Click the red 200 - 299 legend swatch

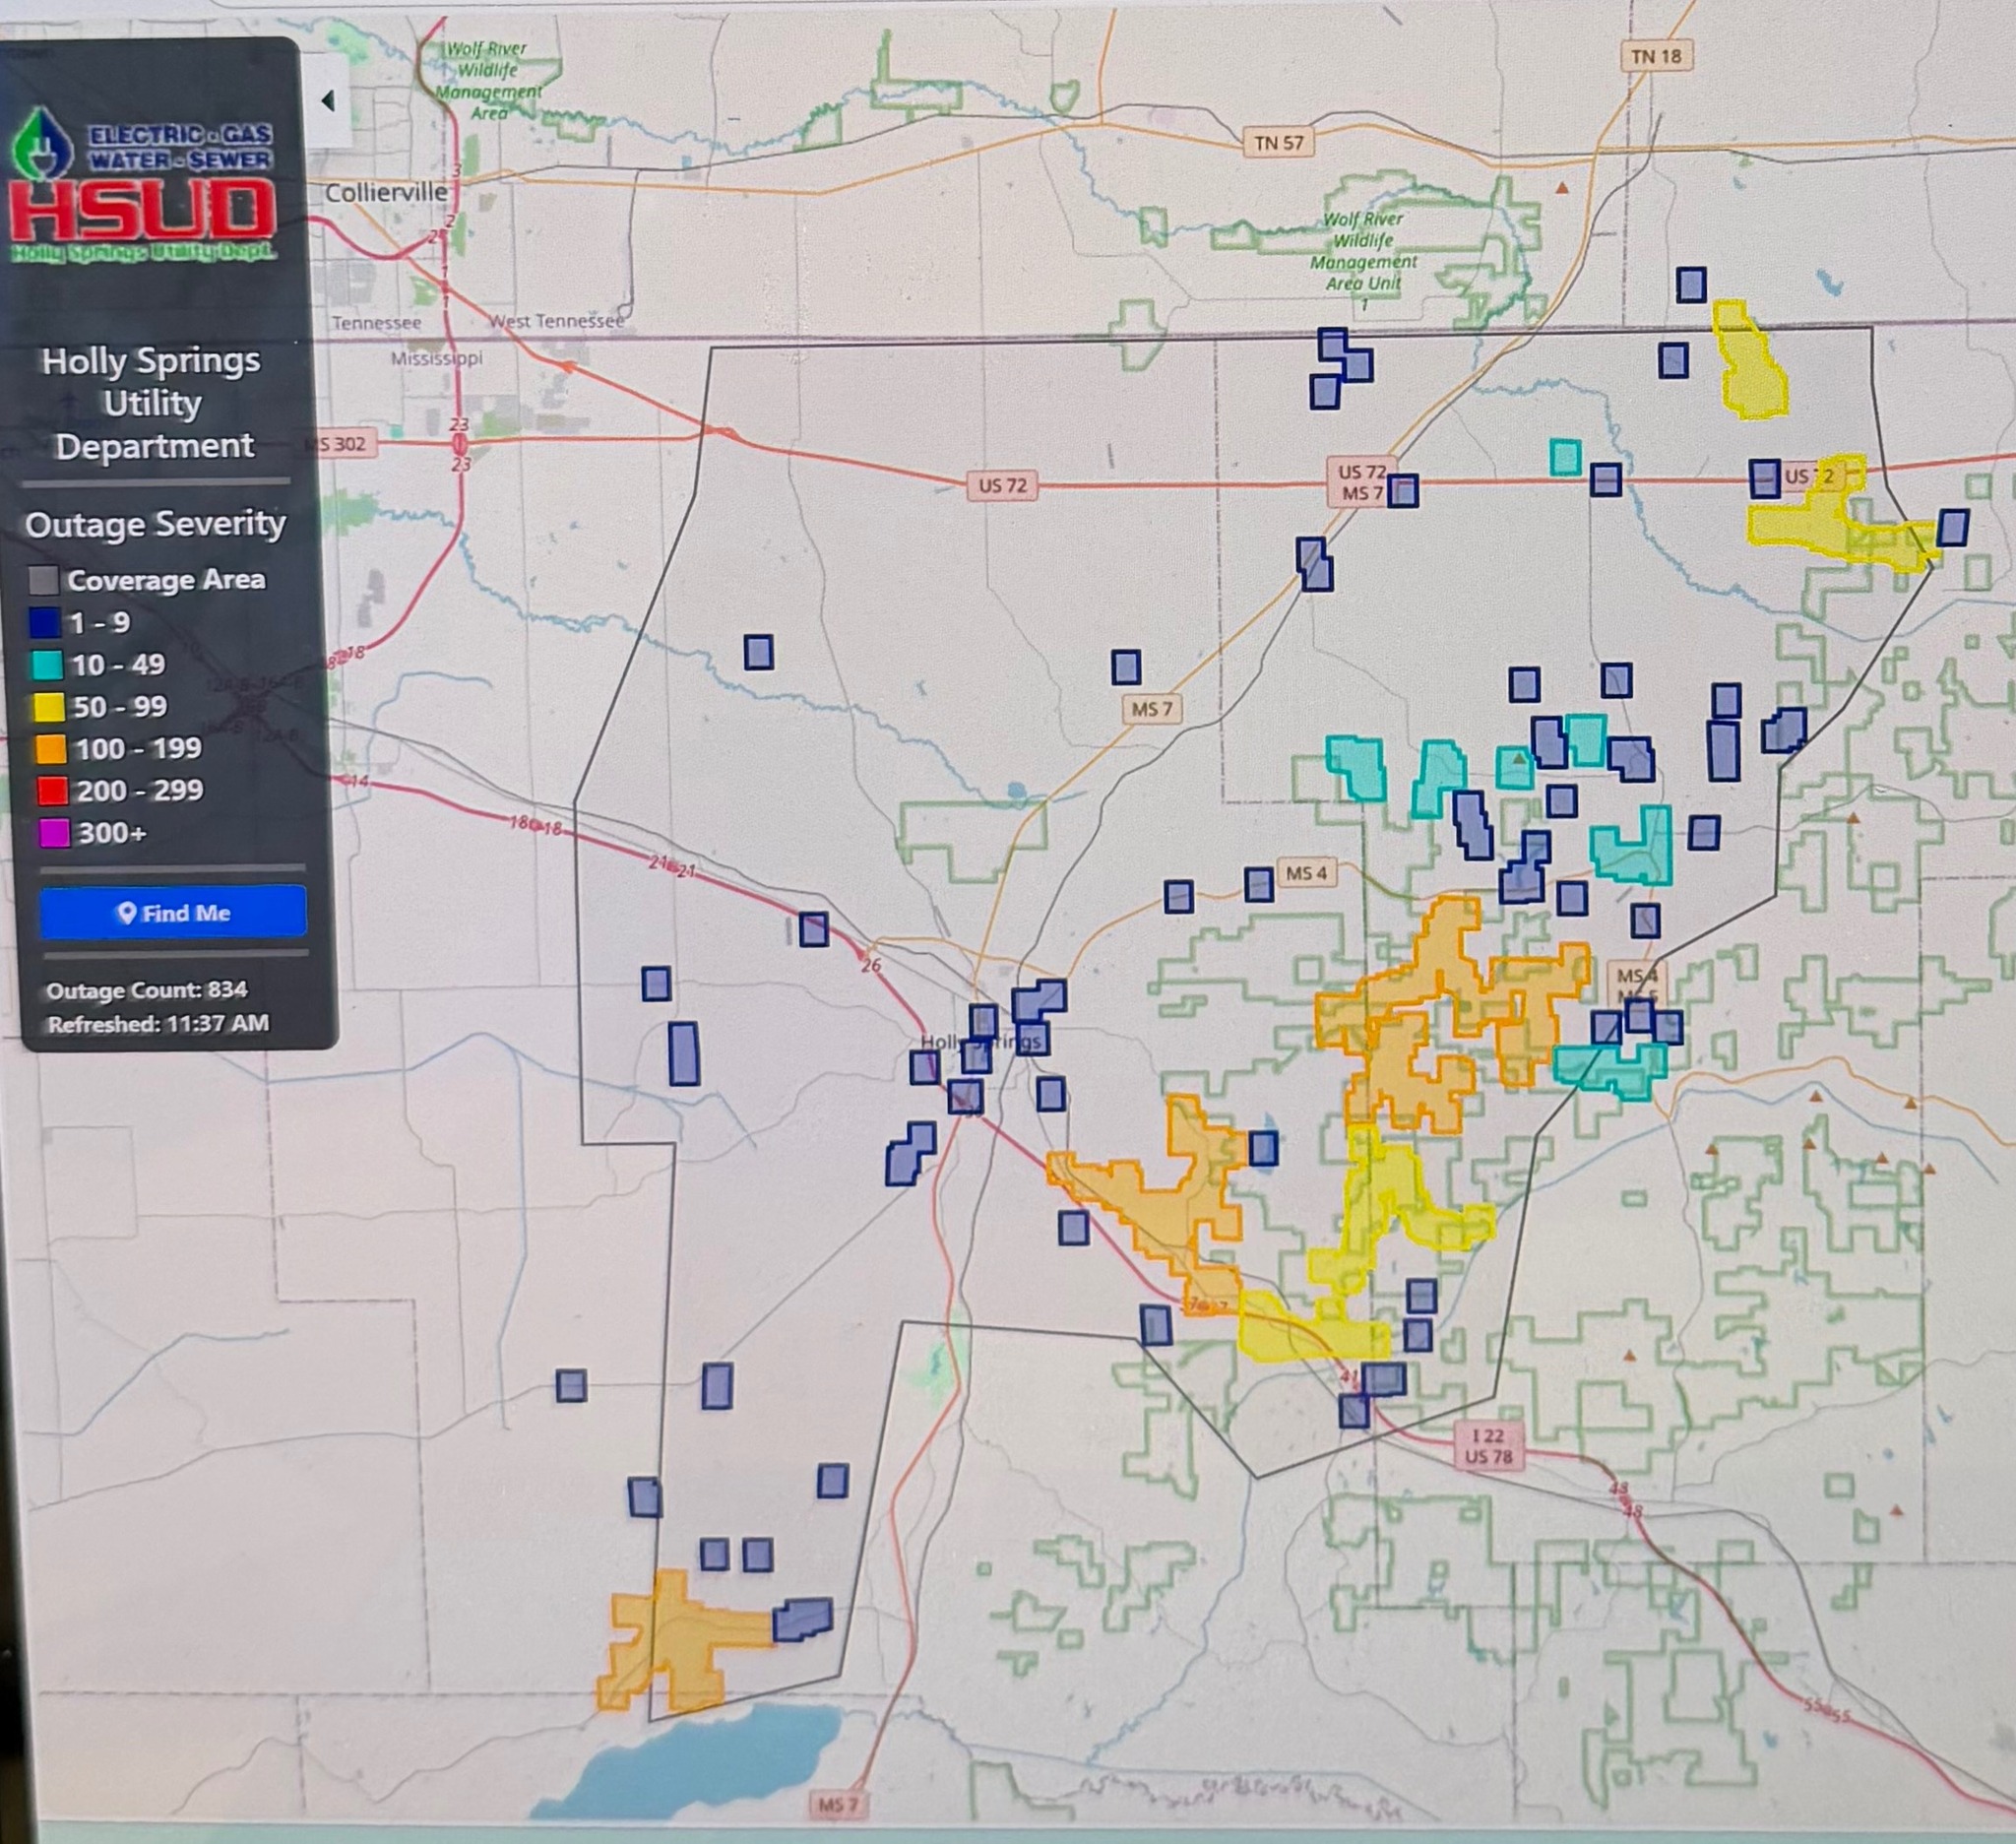52,791
